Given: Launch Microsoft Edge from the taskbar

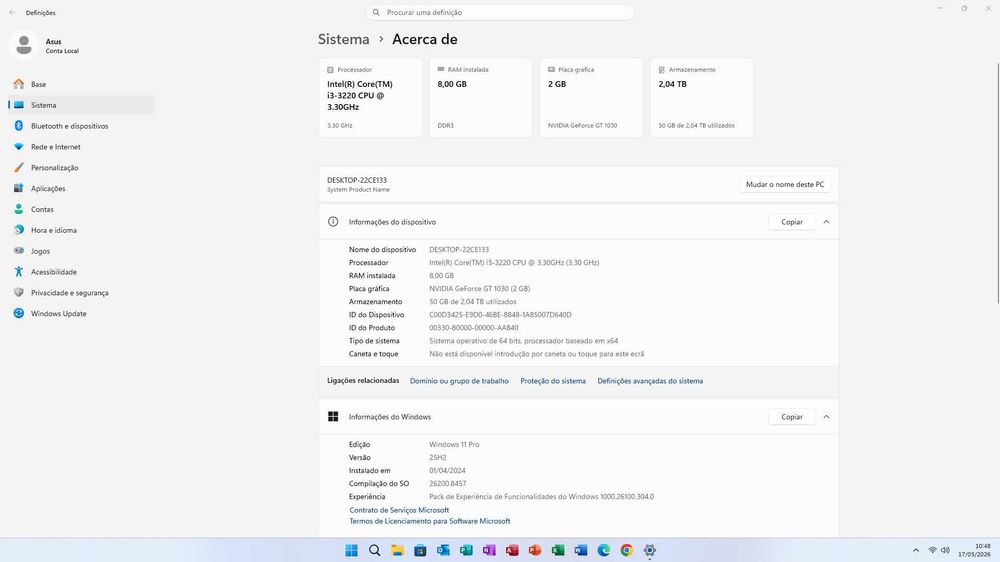Looking at the screenshot, I should point(604,550).
